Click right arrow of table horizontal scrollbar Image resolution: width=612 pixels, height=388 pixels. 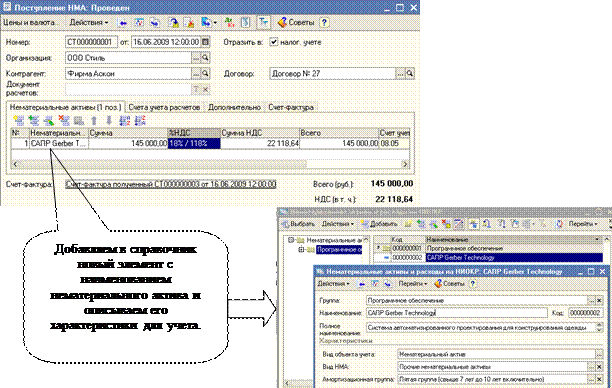tap(405, 164)
